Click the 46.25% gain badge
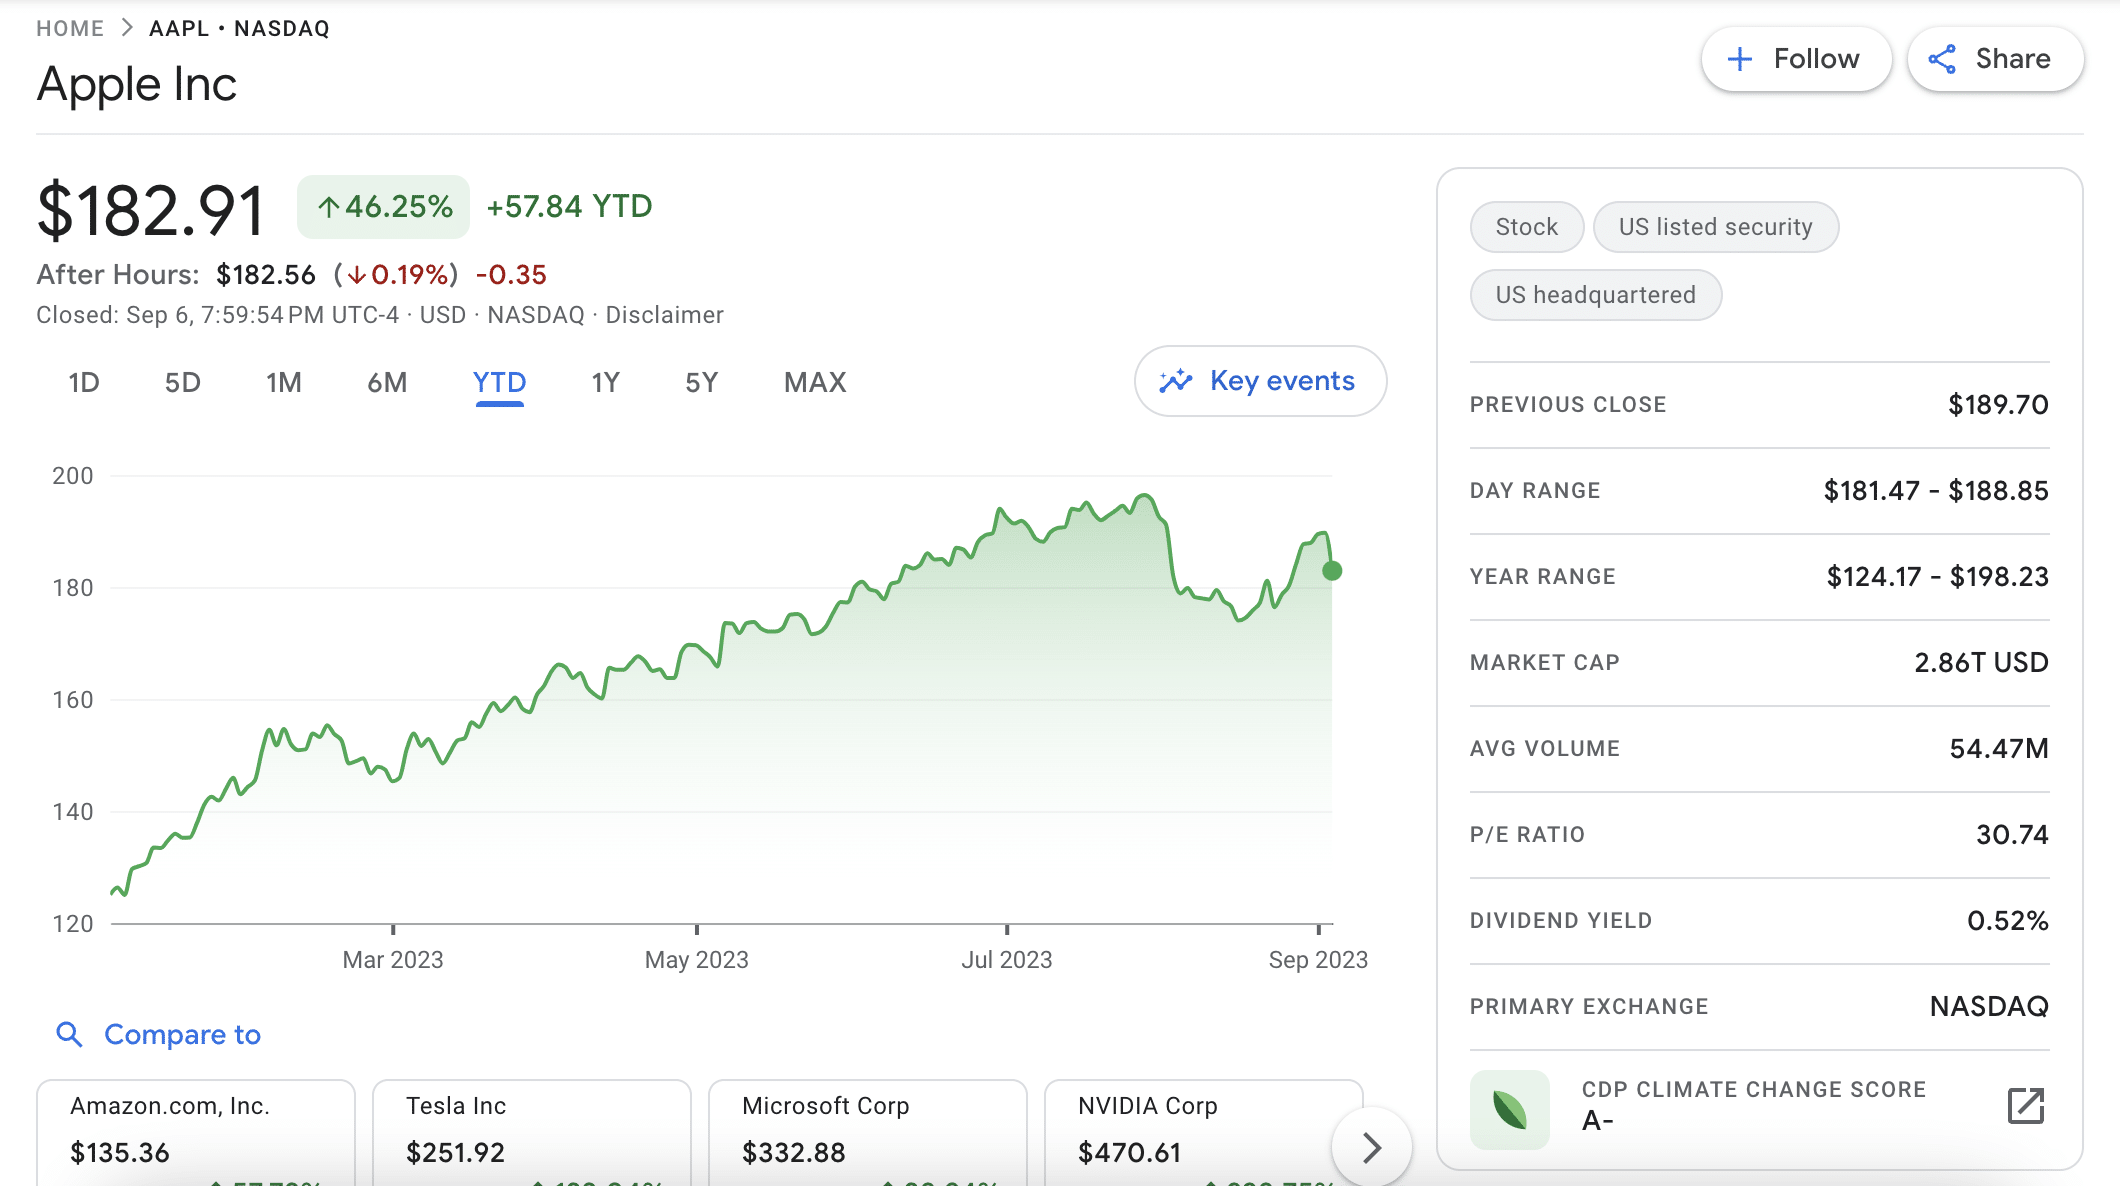Image resolution: width=2120 pixels, height=1186 pixels. (384, 207)
